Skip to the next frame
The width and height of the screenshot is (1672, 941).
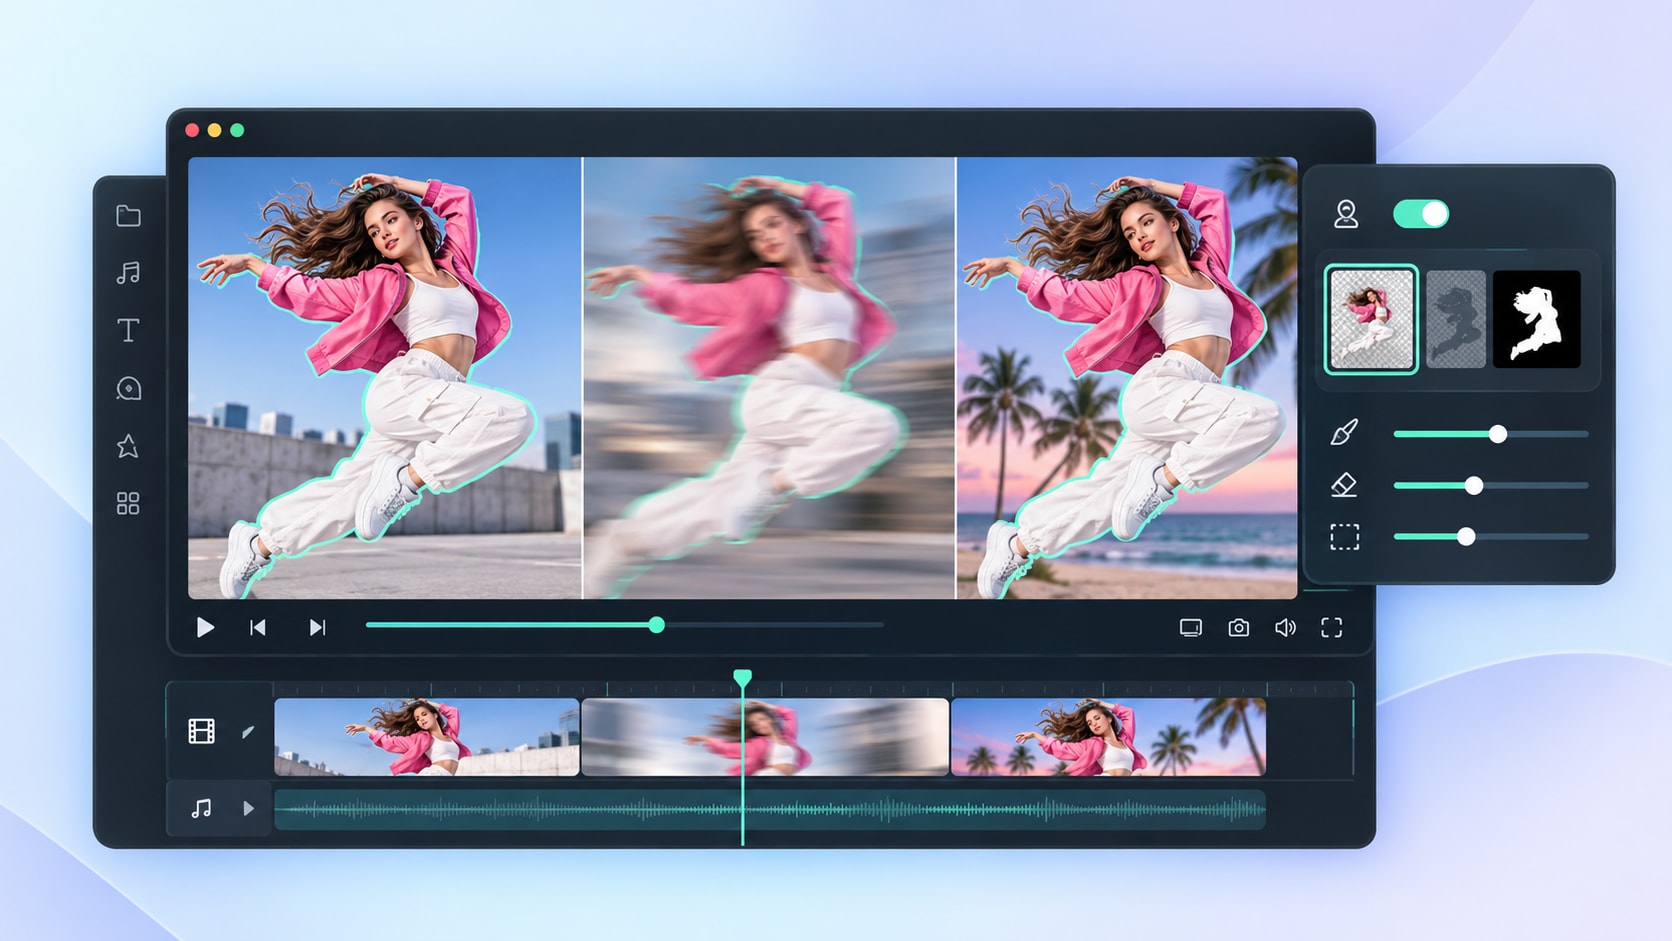(317, 627)
